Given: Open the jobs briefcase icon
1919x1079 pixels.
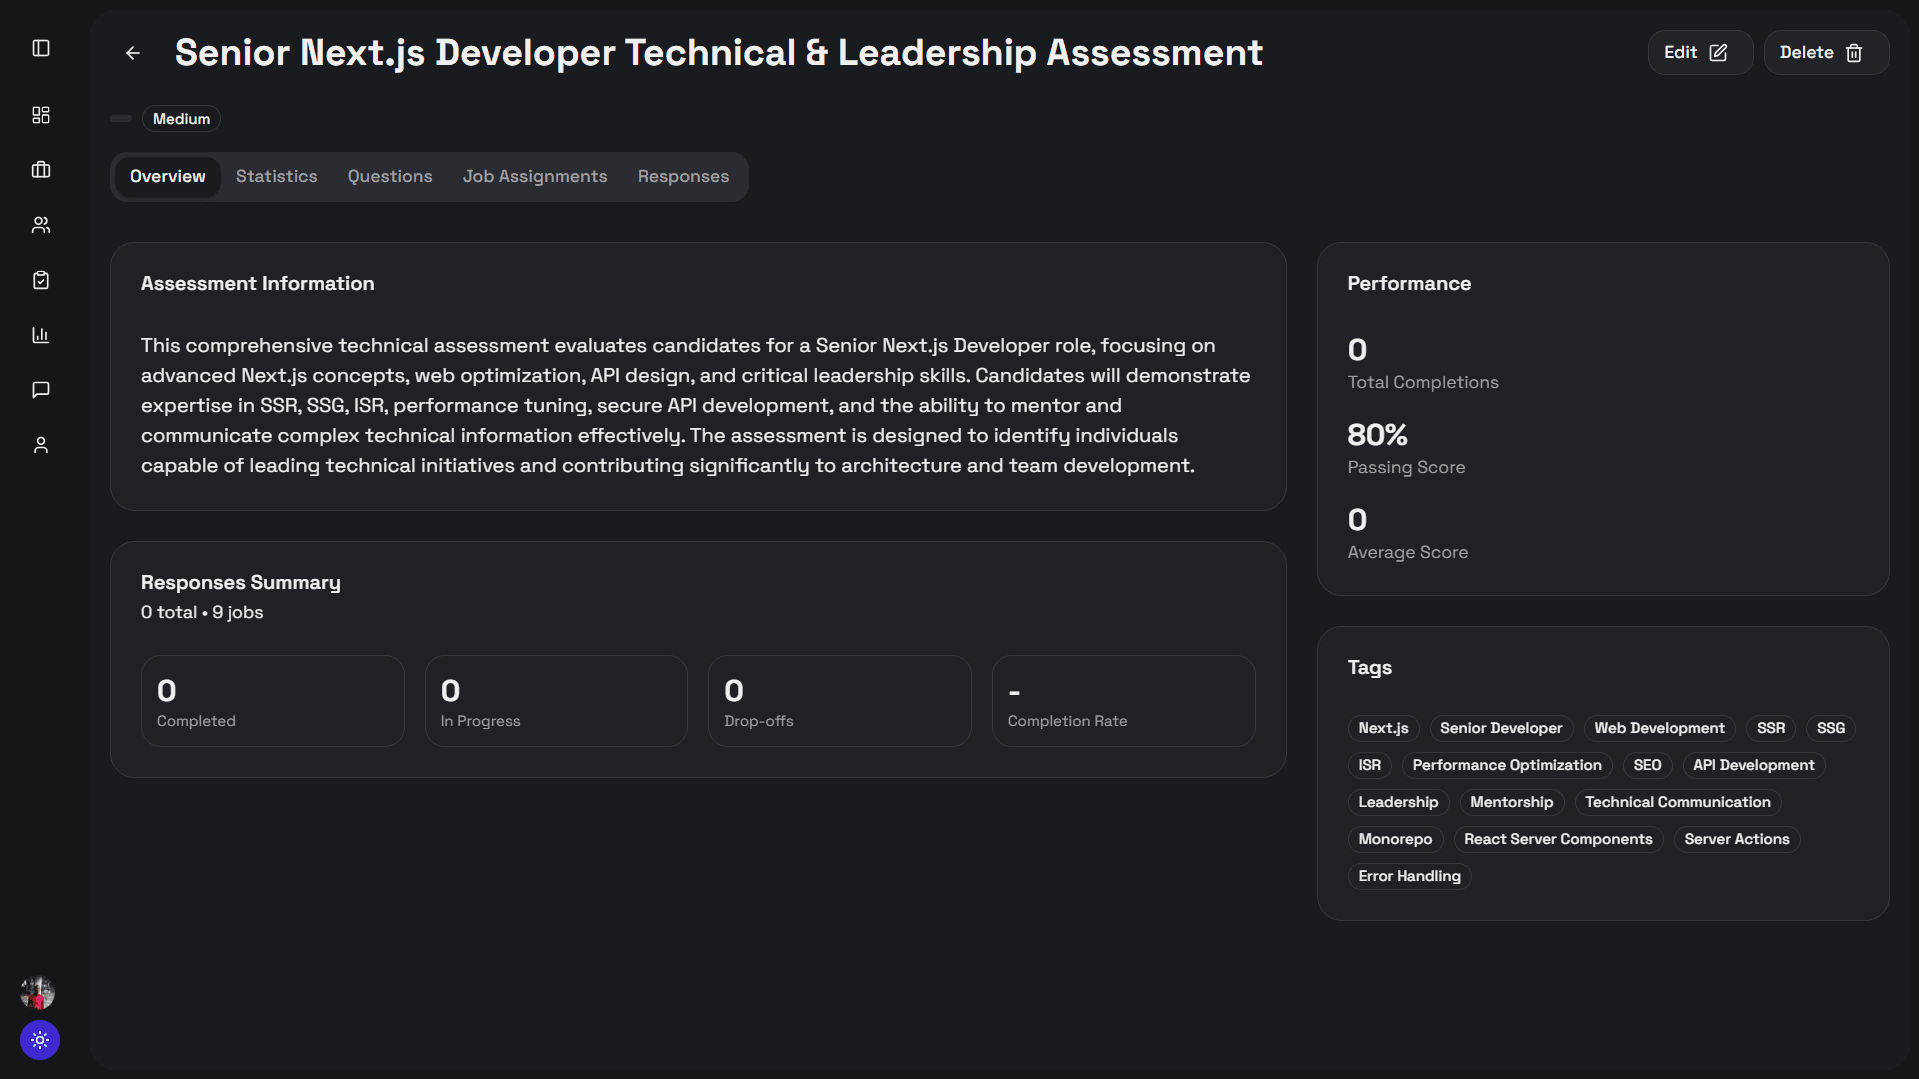Looking at the screenshot, I should [40, 169].
